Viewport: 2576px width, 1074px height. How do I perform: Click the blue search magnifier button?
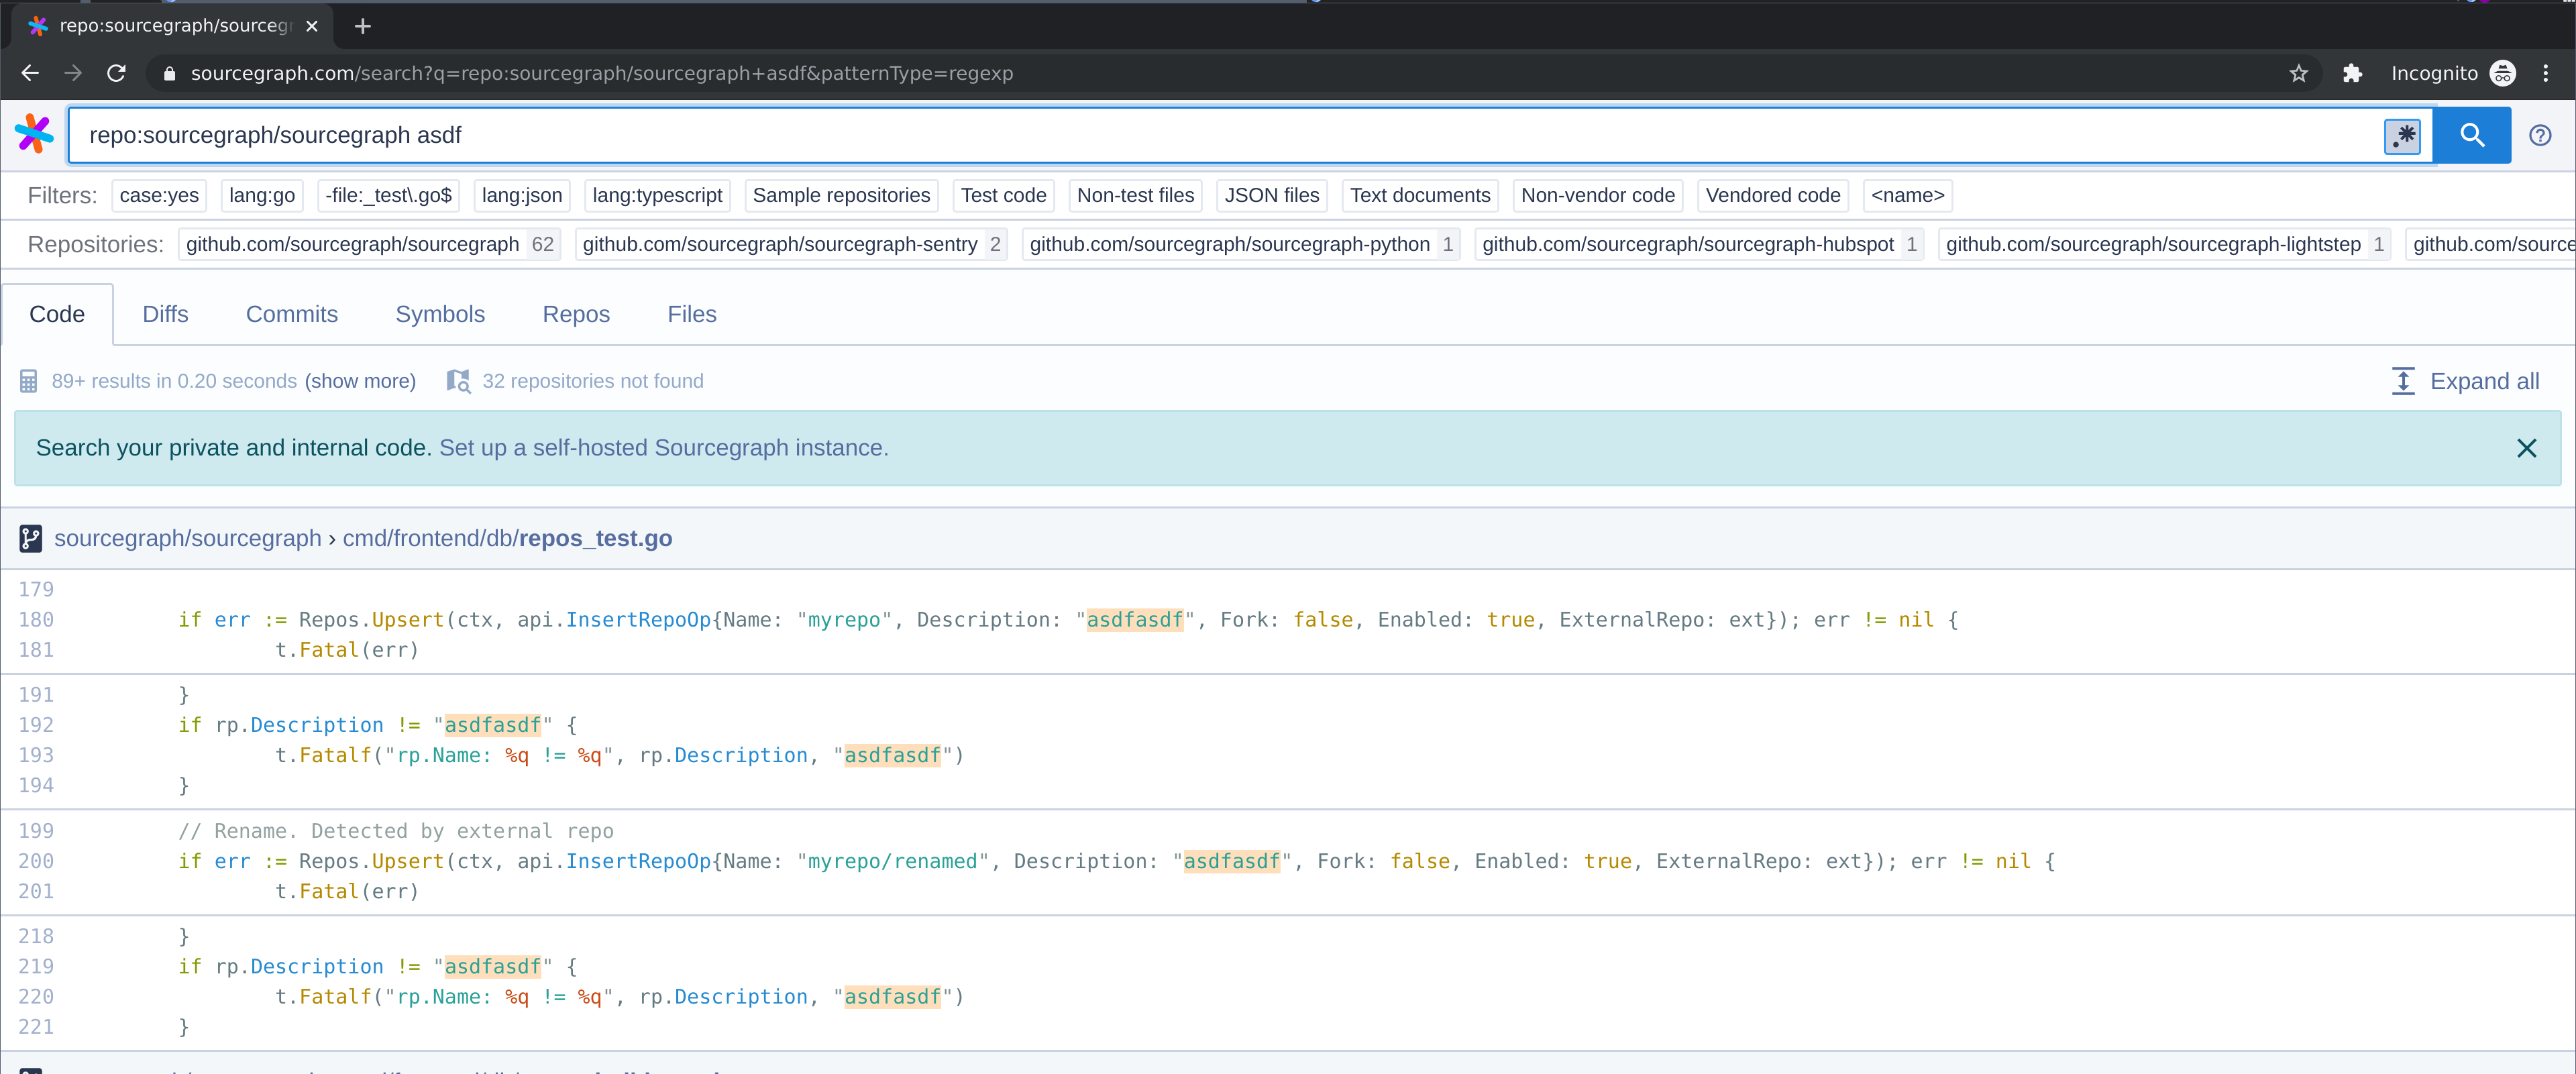(2471, 135)
